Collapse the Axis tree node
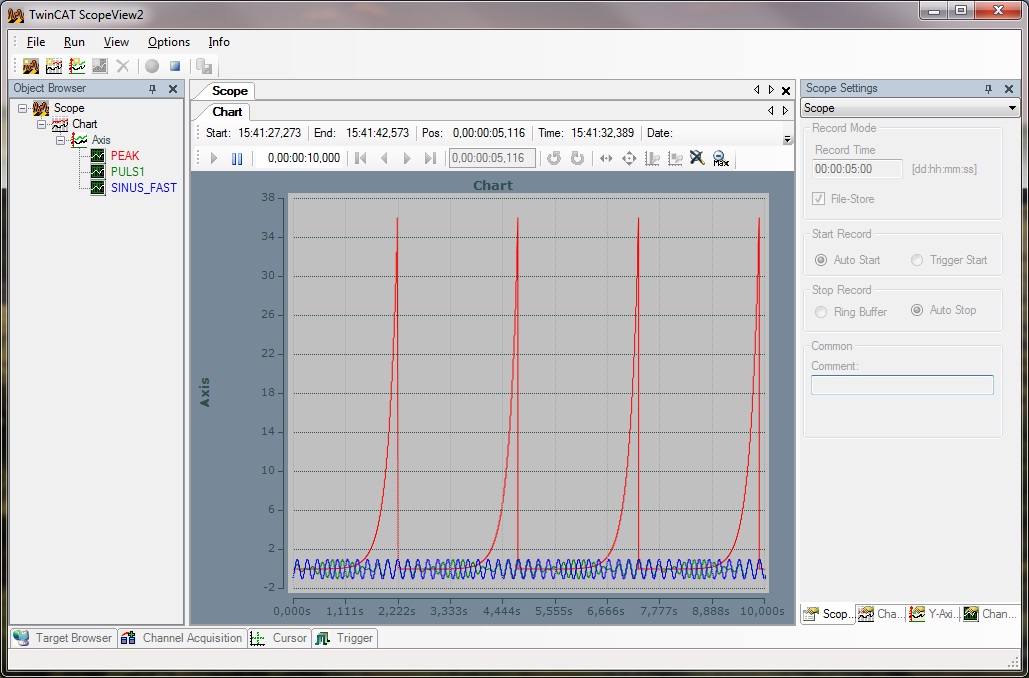 (61, 140)
